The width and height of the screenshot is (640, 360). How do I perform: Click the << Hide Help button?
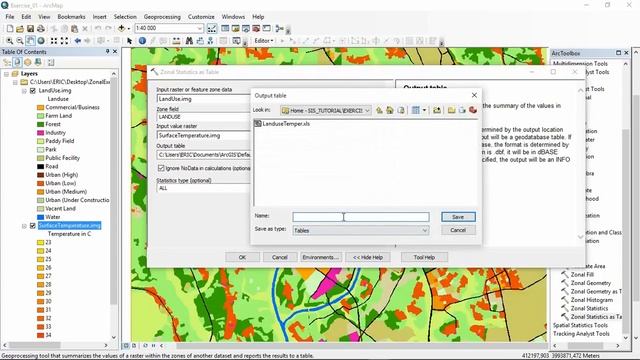pyautogui.click(x=368, y=258)
